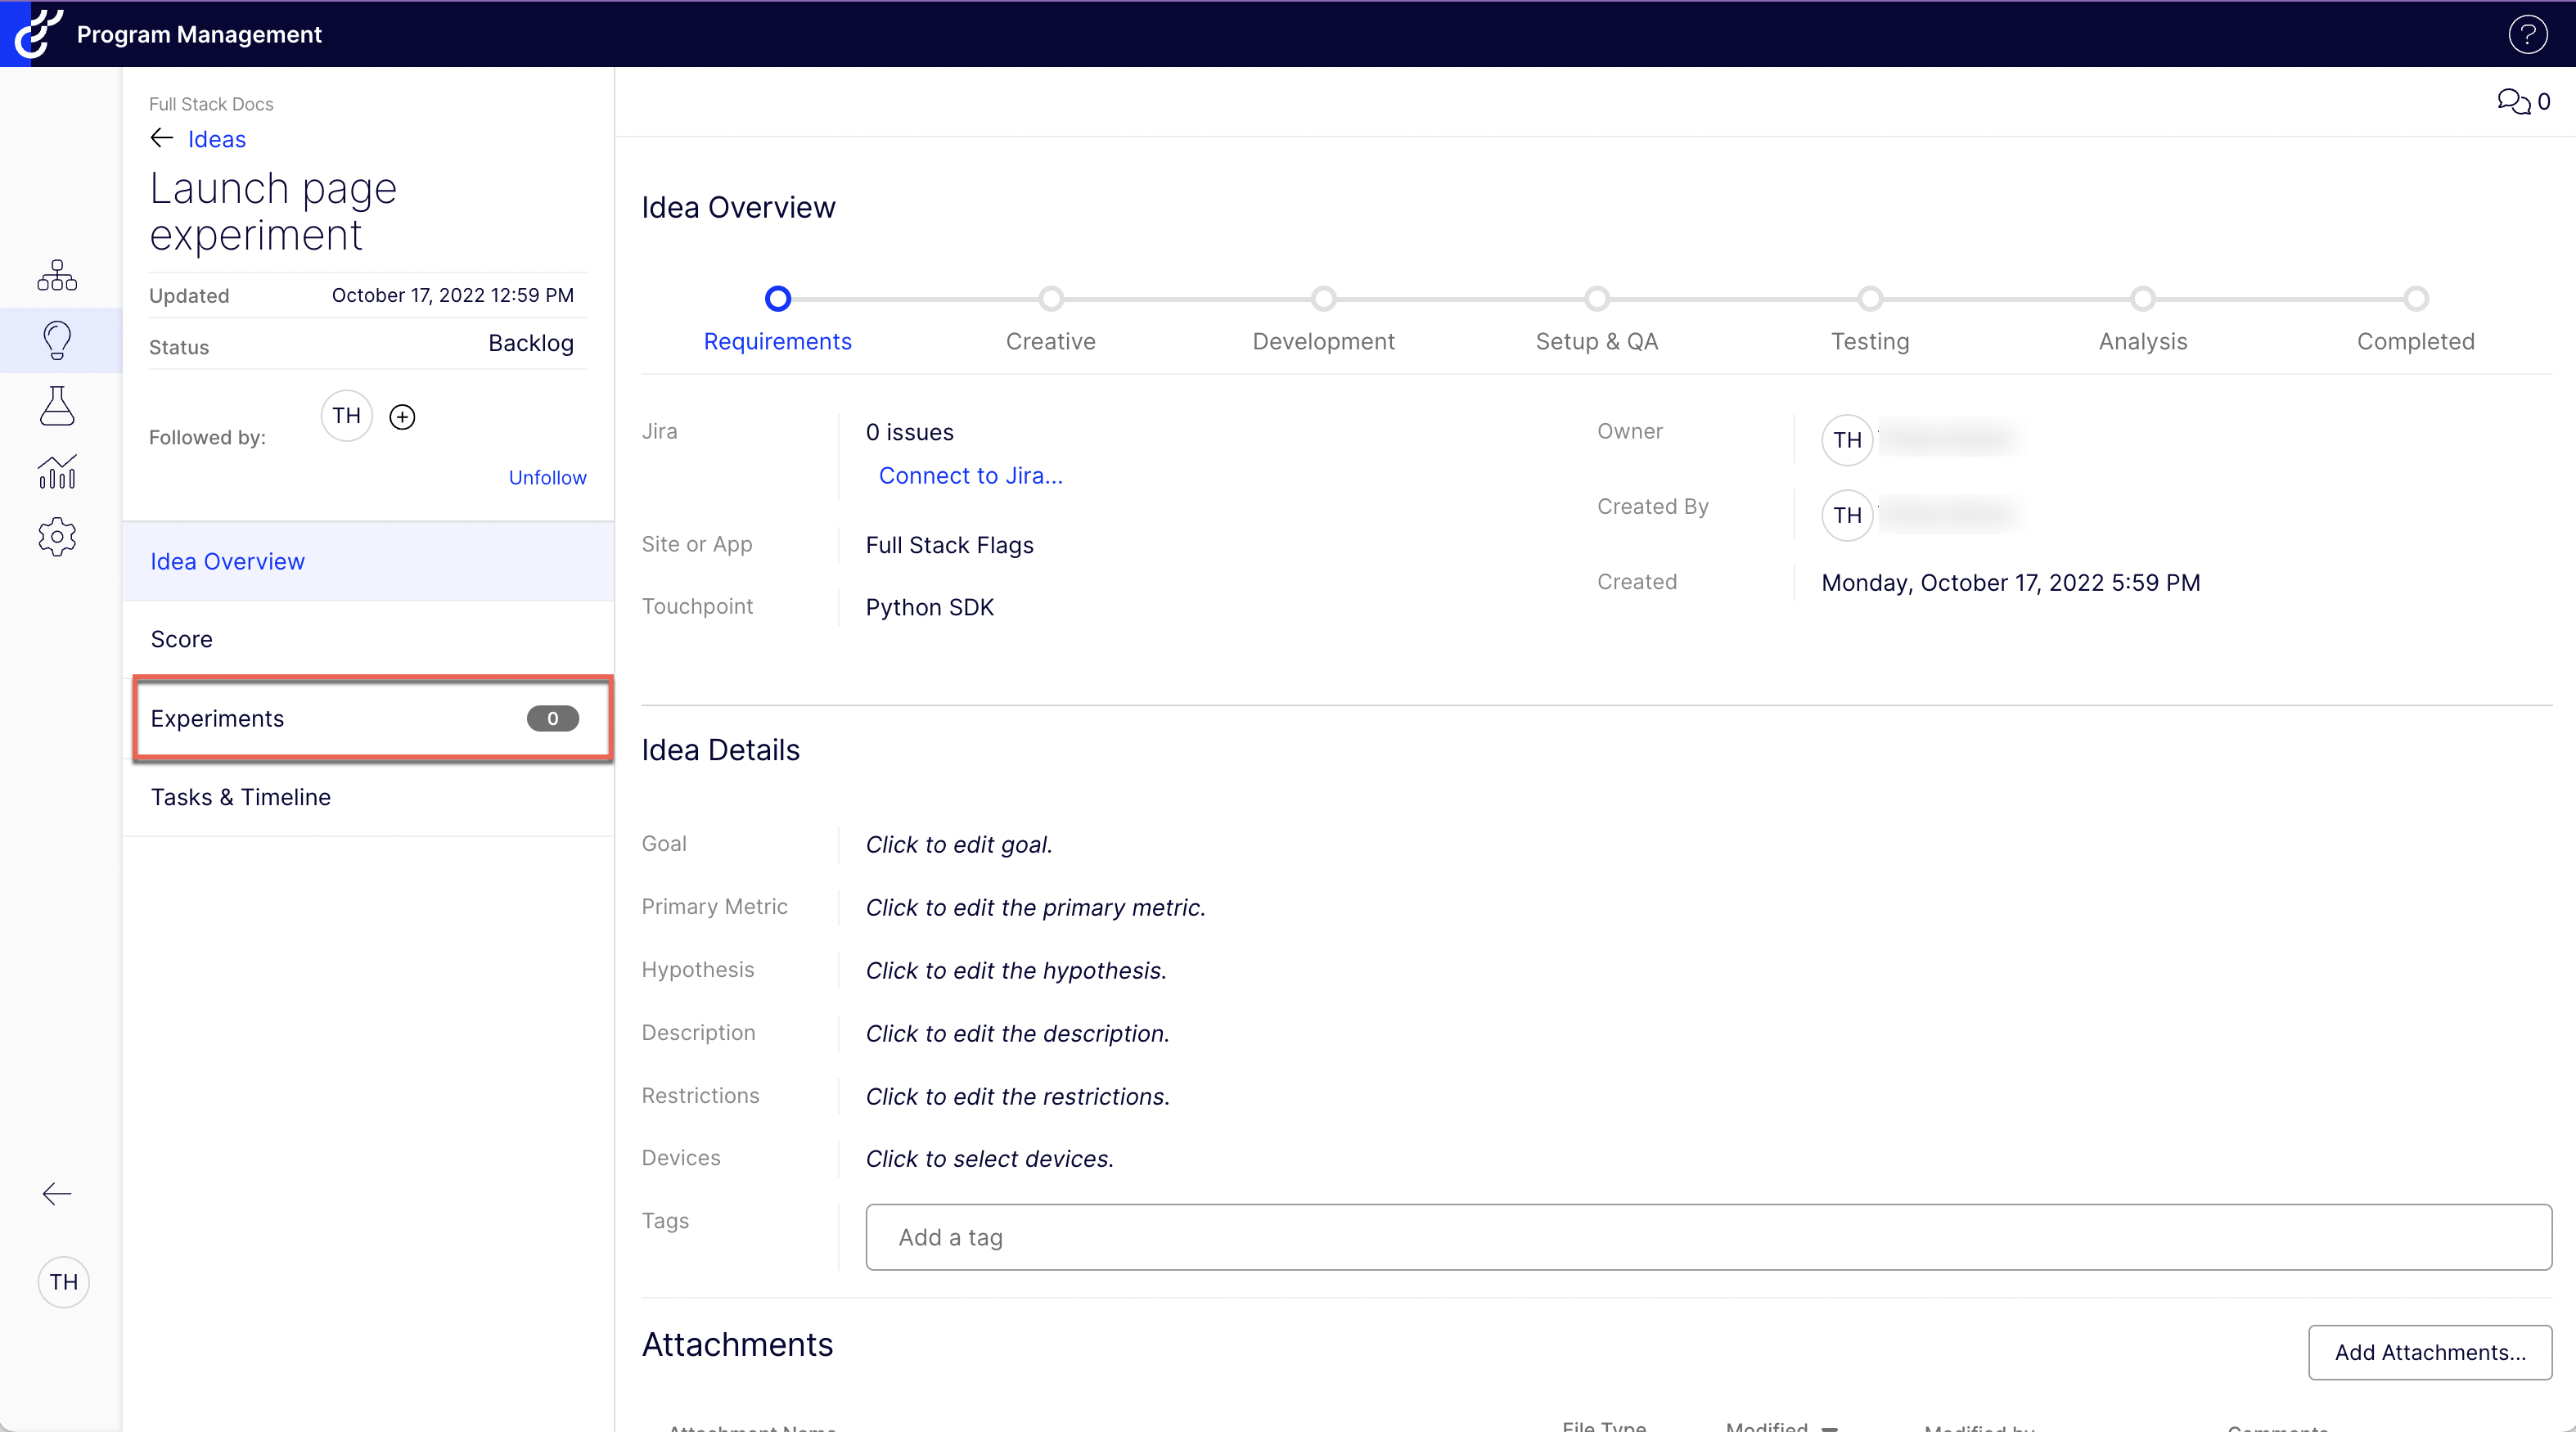Select the Testing stage marker
This screenshot has width=2576, height=1432.
pyautogui.click(x=1869, y=298)
